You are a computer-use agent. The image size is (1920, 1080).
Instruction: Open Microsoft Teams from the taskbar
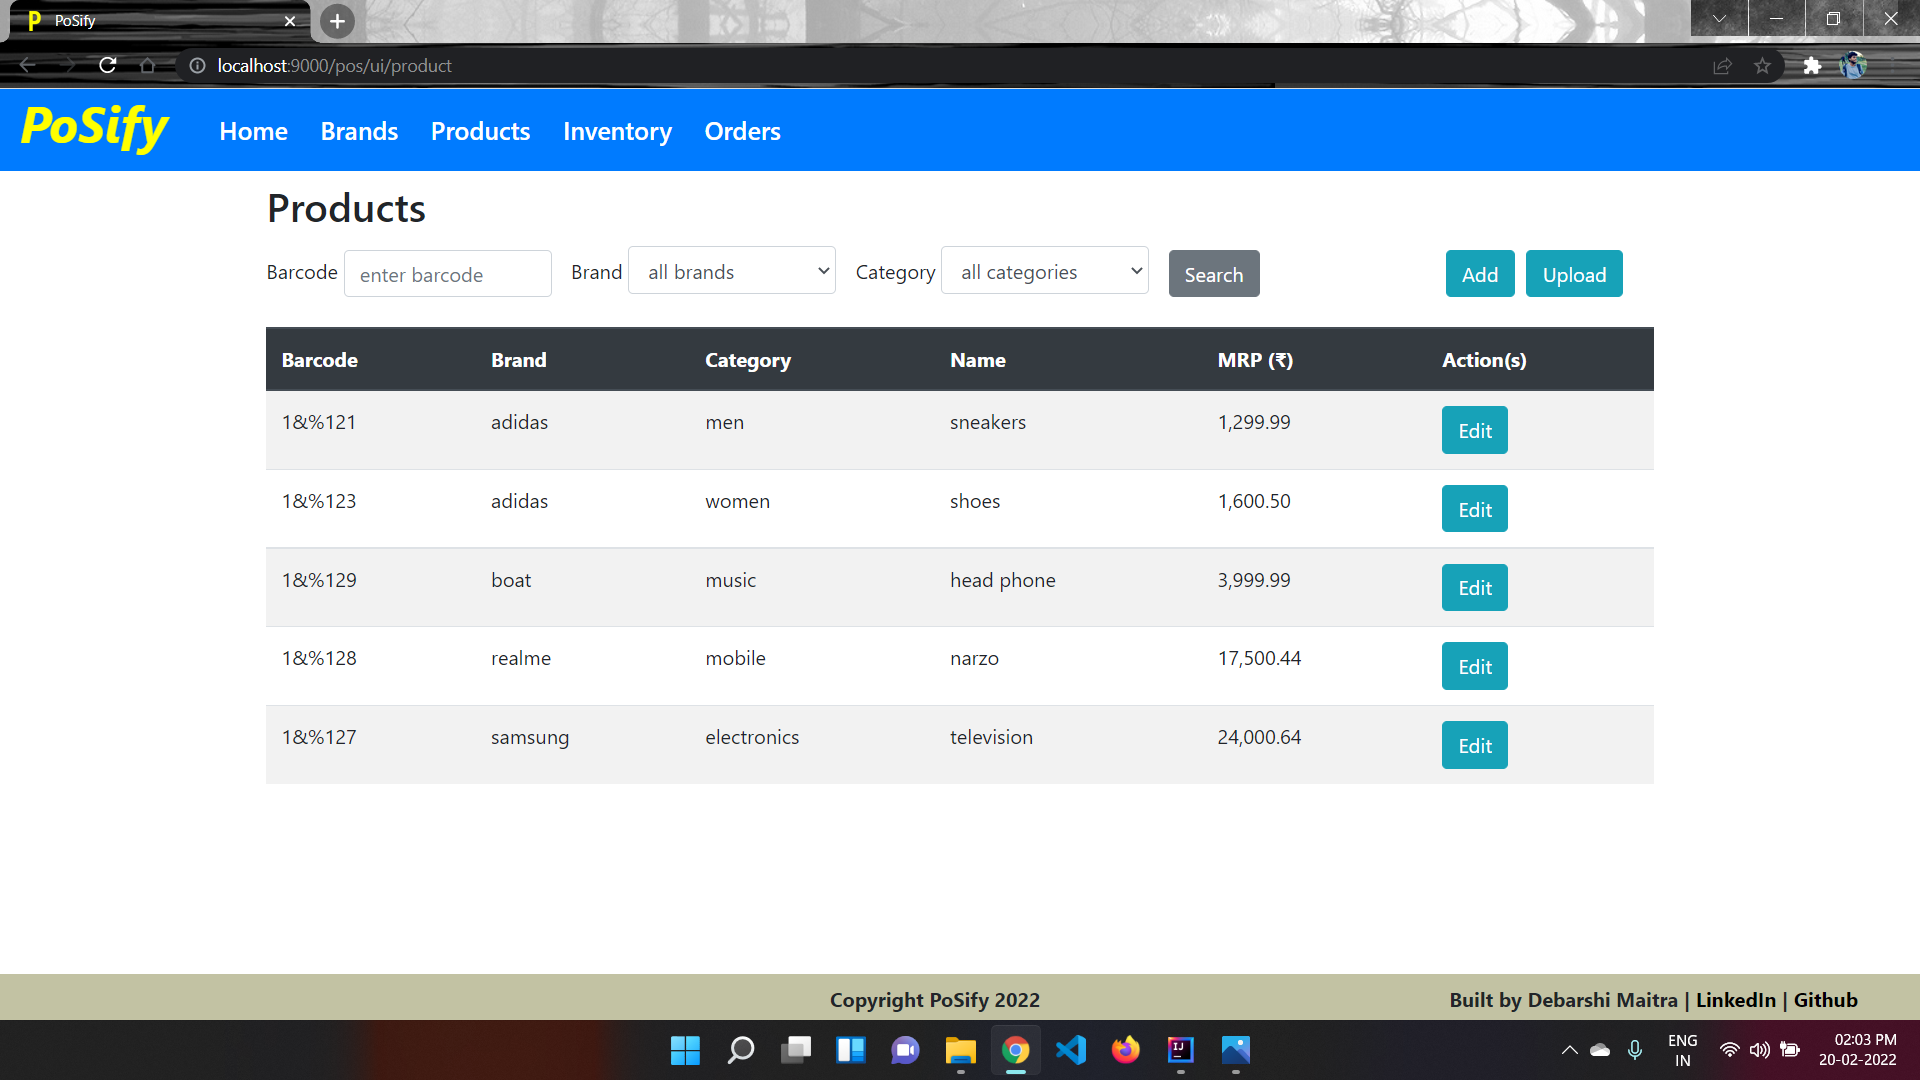[905, 1050]
